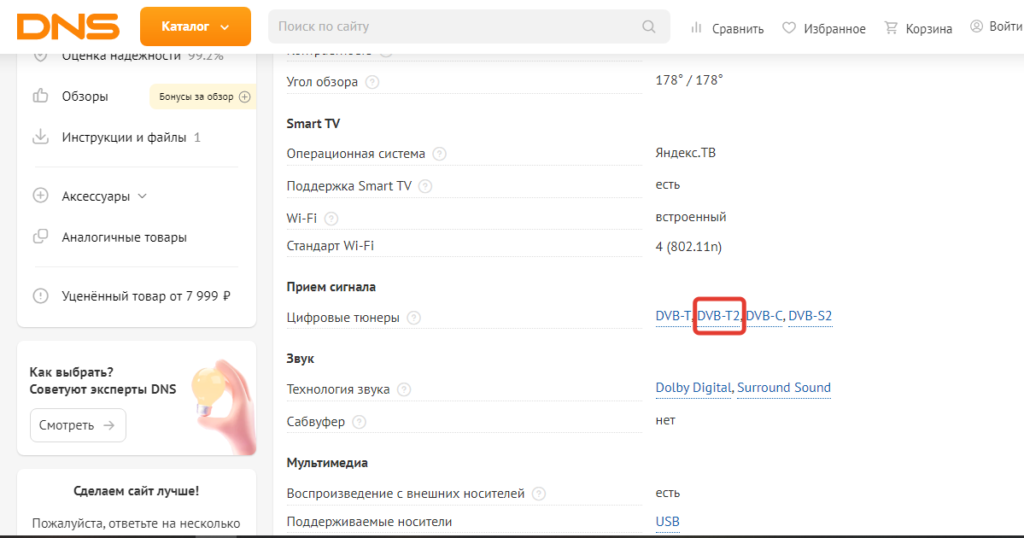1024x538 pixels.
Task: Click the Смотреть button
Action: pos(78,425)
